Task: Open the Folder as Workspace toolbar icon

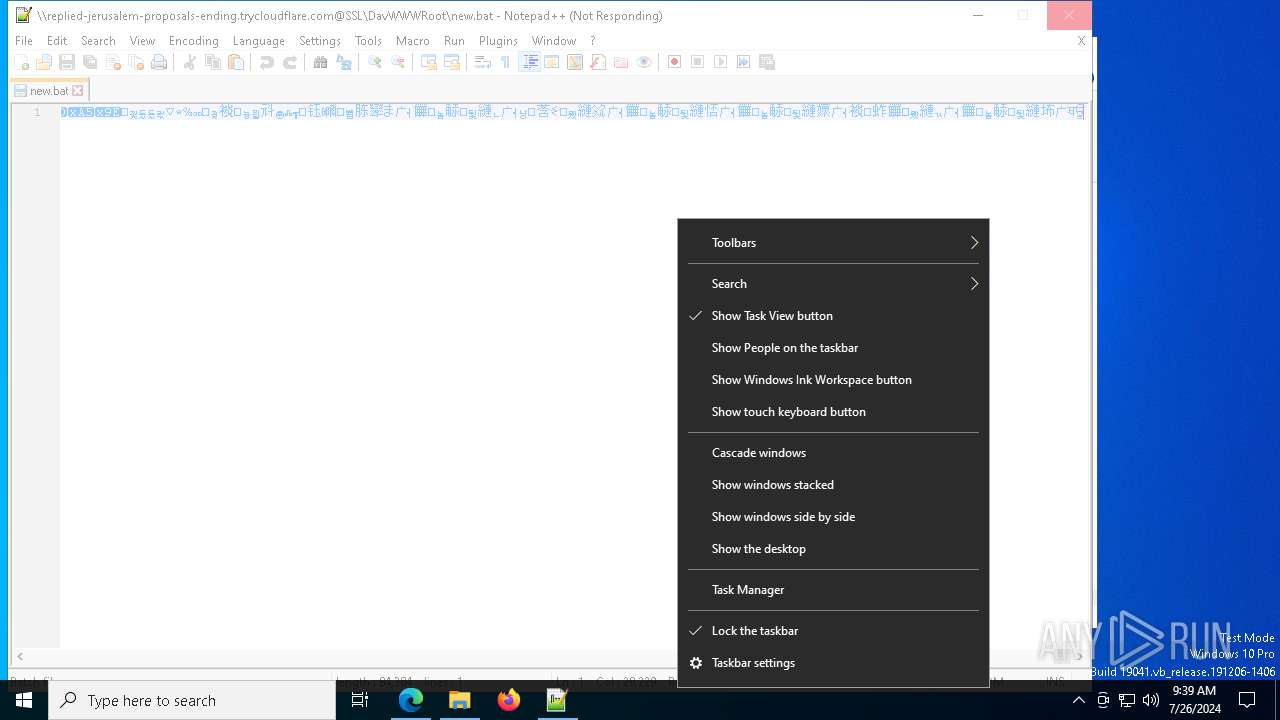Action: pos(621,62)
